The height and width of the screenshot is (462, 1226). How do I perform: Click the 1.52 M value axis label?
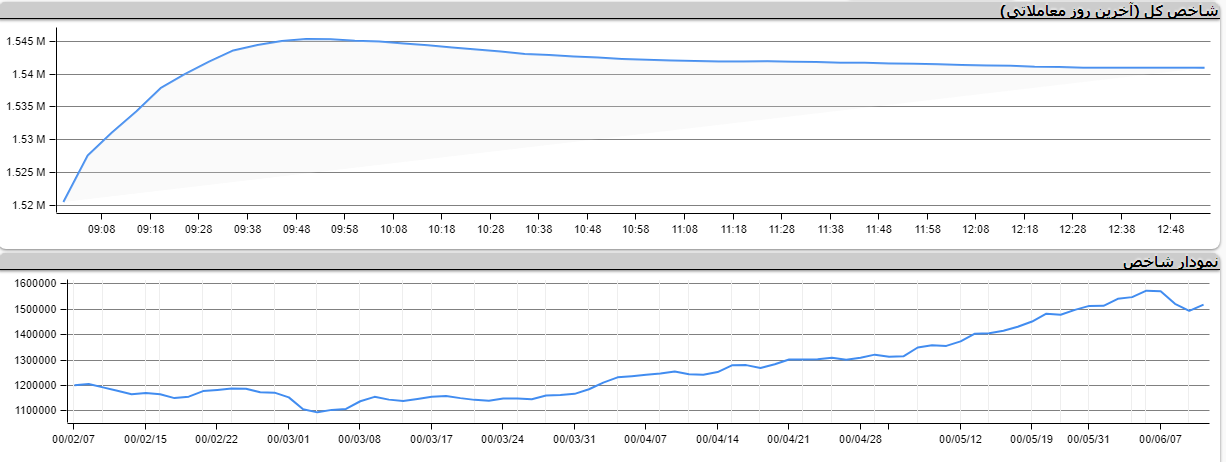point(29,205)
